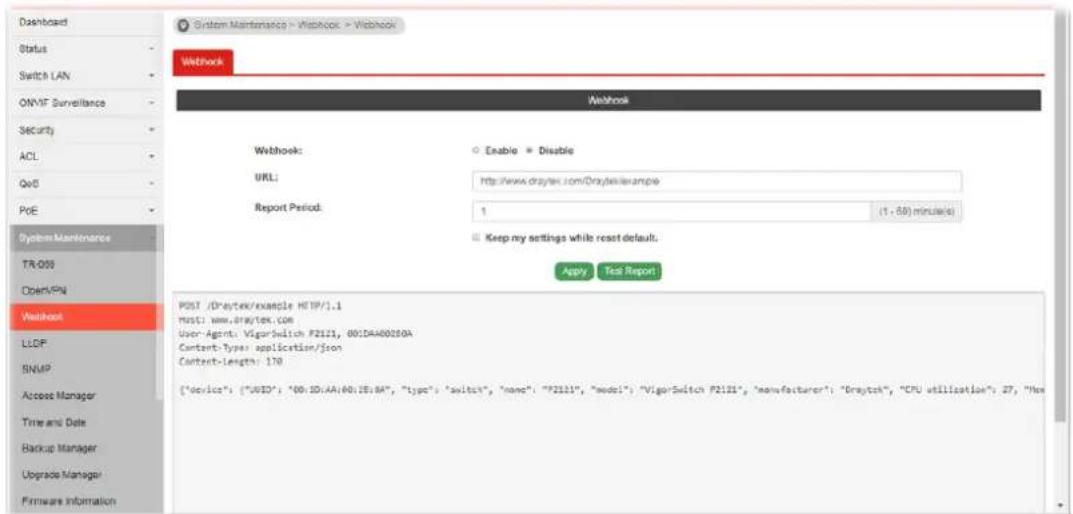Select the Disable radio button for Webhook
Screen dimensions: 1073x514
[x=528, y=151]
